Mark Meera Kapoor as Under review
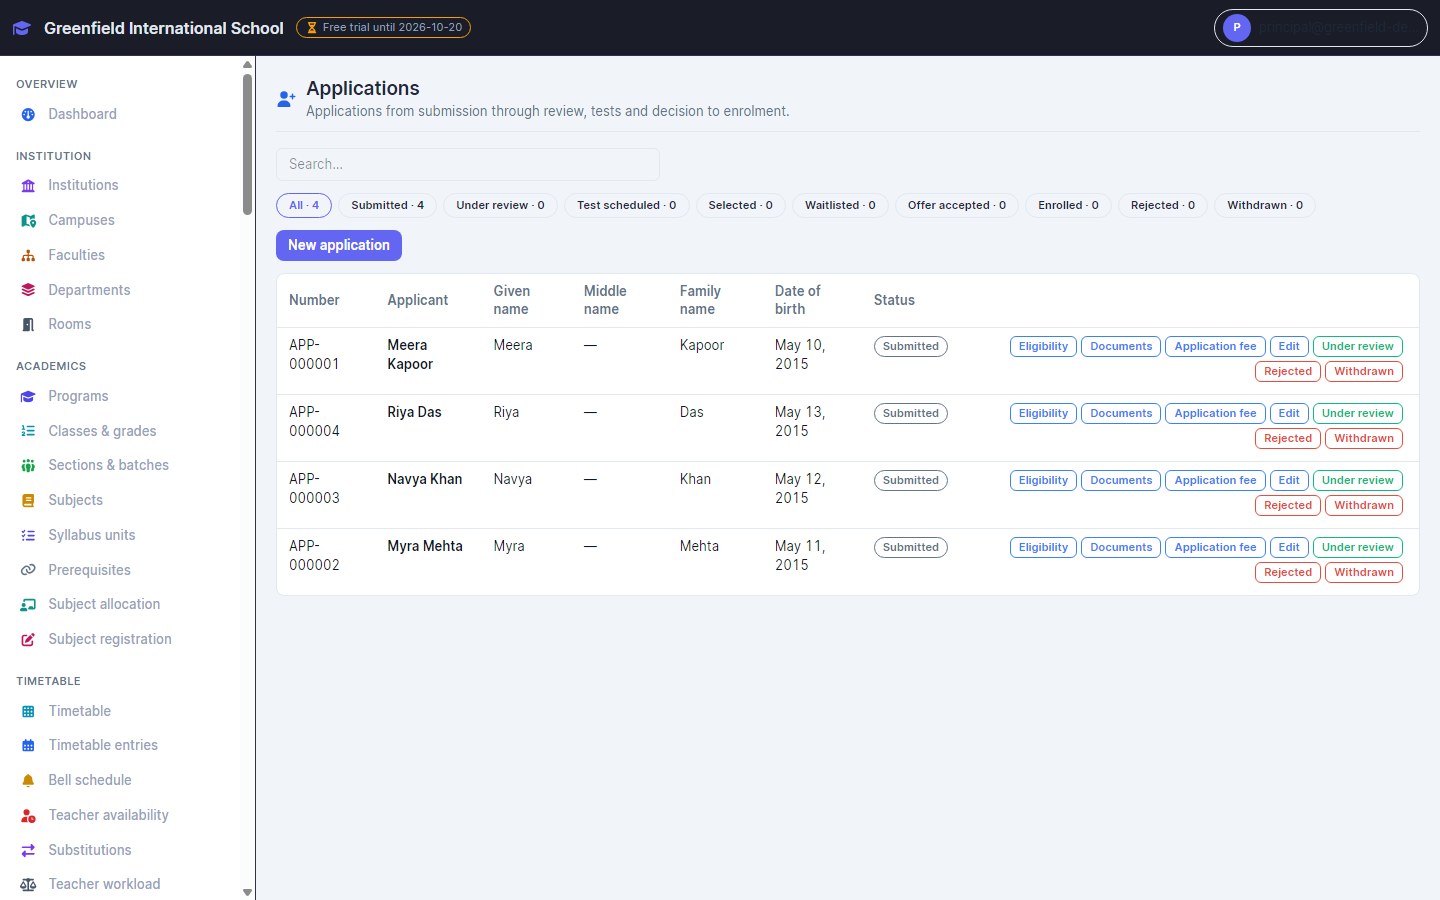Image resolution: width=1440 pixels, height=900 pixels. 1357,347
